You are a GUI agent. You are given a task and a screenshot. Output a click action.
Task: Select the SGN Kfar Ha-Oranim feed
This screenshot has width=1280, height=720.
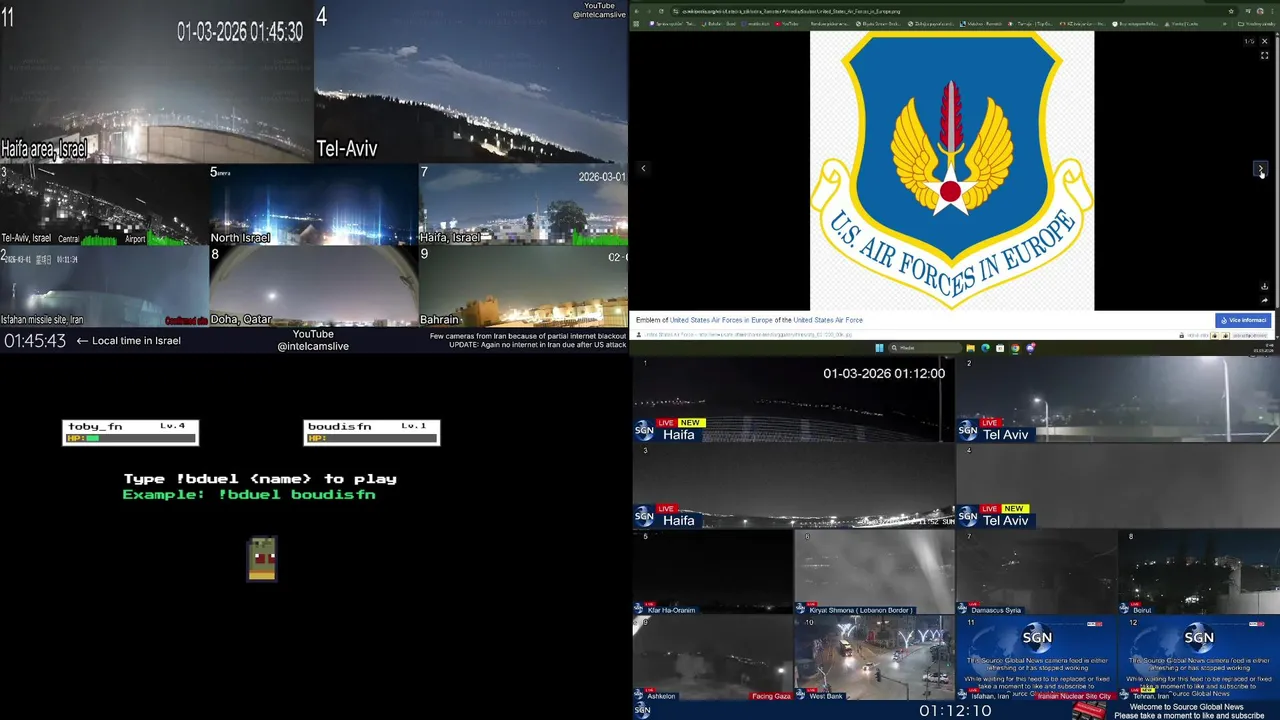click(712, 572)
